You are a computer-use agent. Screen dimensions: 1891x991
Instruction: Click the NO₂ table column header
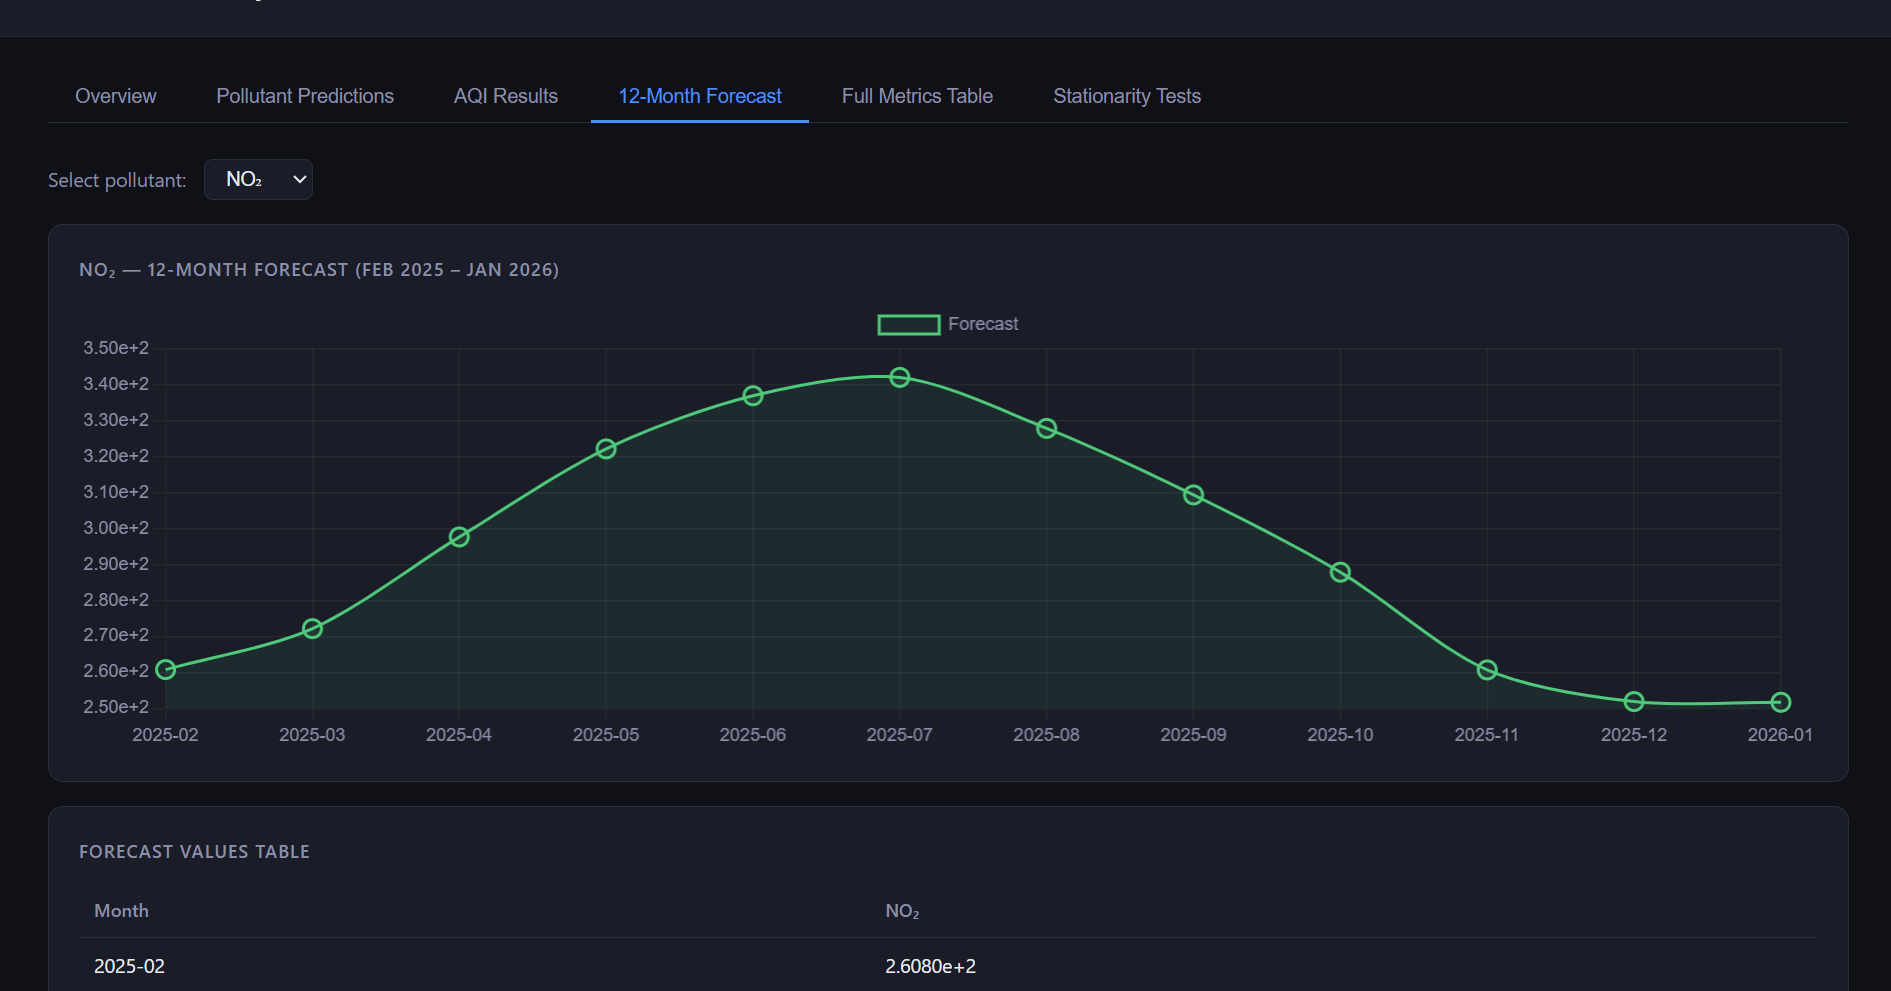[x=902, y=911]
